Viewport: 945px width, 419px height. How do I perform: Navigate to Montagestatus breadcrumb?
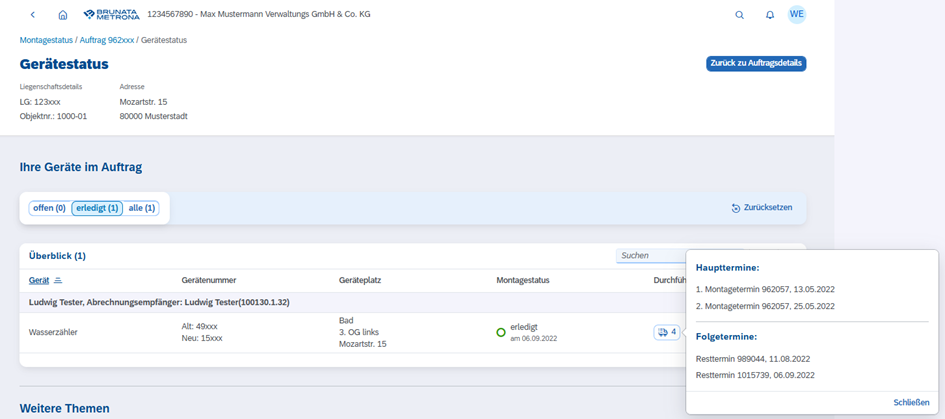click(46, 40)
